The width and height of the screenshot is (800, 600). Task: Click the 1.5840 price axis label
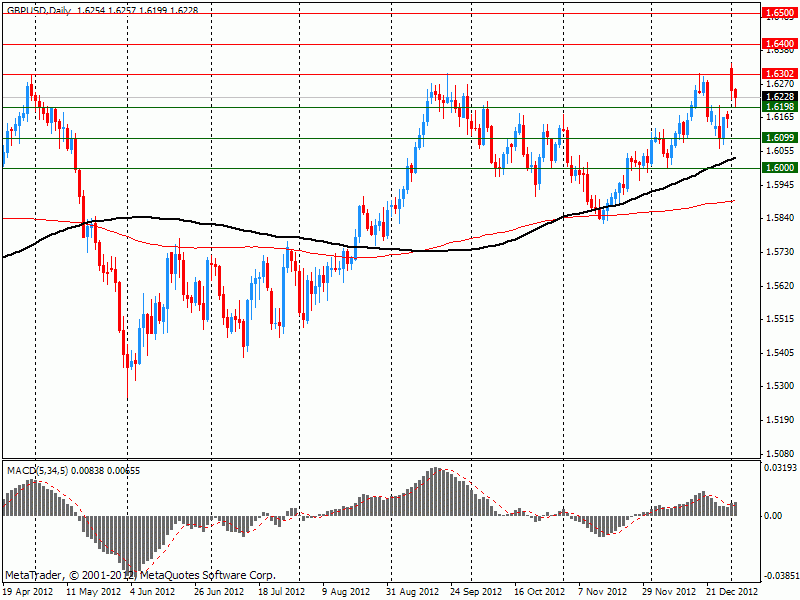click(779, 218)
